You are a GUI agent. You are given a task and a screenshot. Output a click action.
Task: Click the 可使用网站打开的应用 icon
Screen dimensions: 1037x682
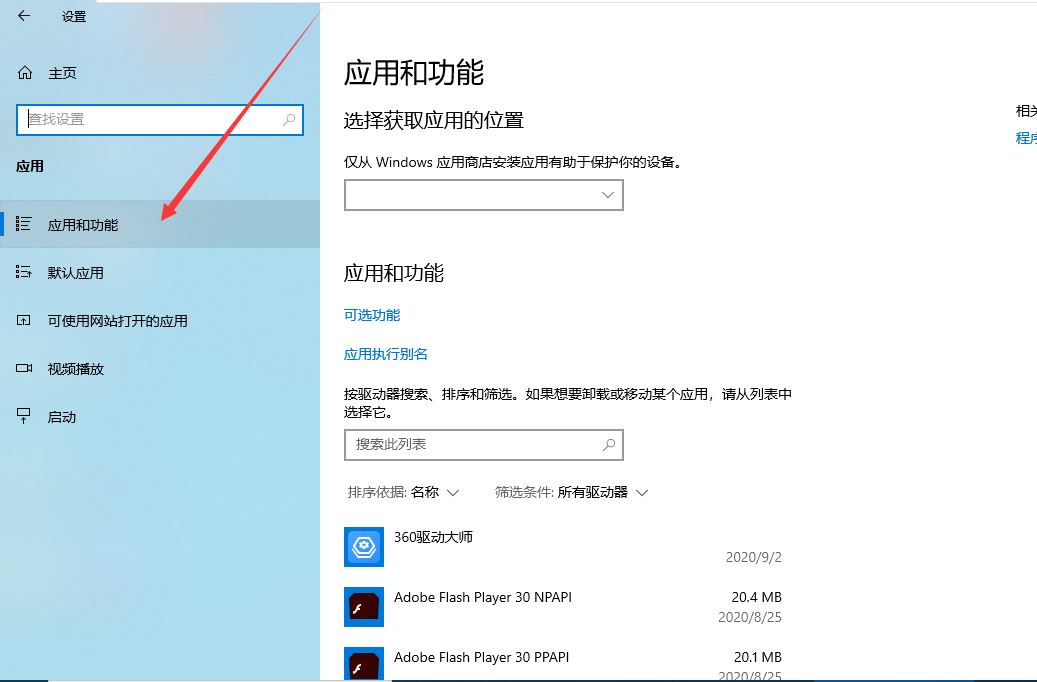(25, 321)
